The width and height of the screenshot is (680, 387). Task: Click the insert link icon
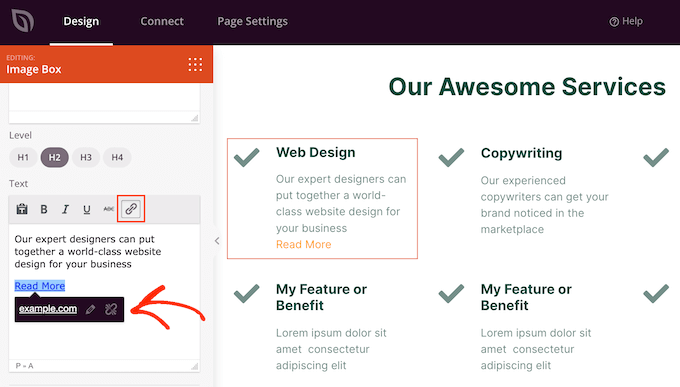point(131,209)
